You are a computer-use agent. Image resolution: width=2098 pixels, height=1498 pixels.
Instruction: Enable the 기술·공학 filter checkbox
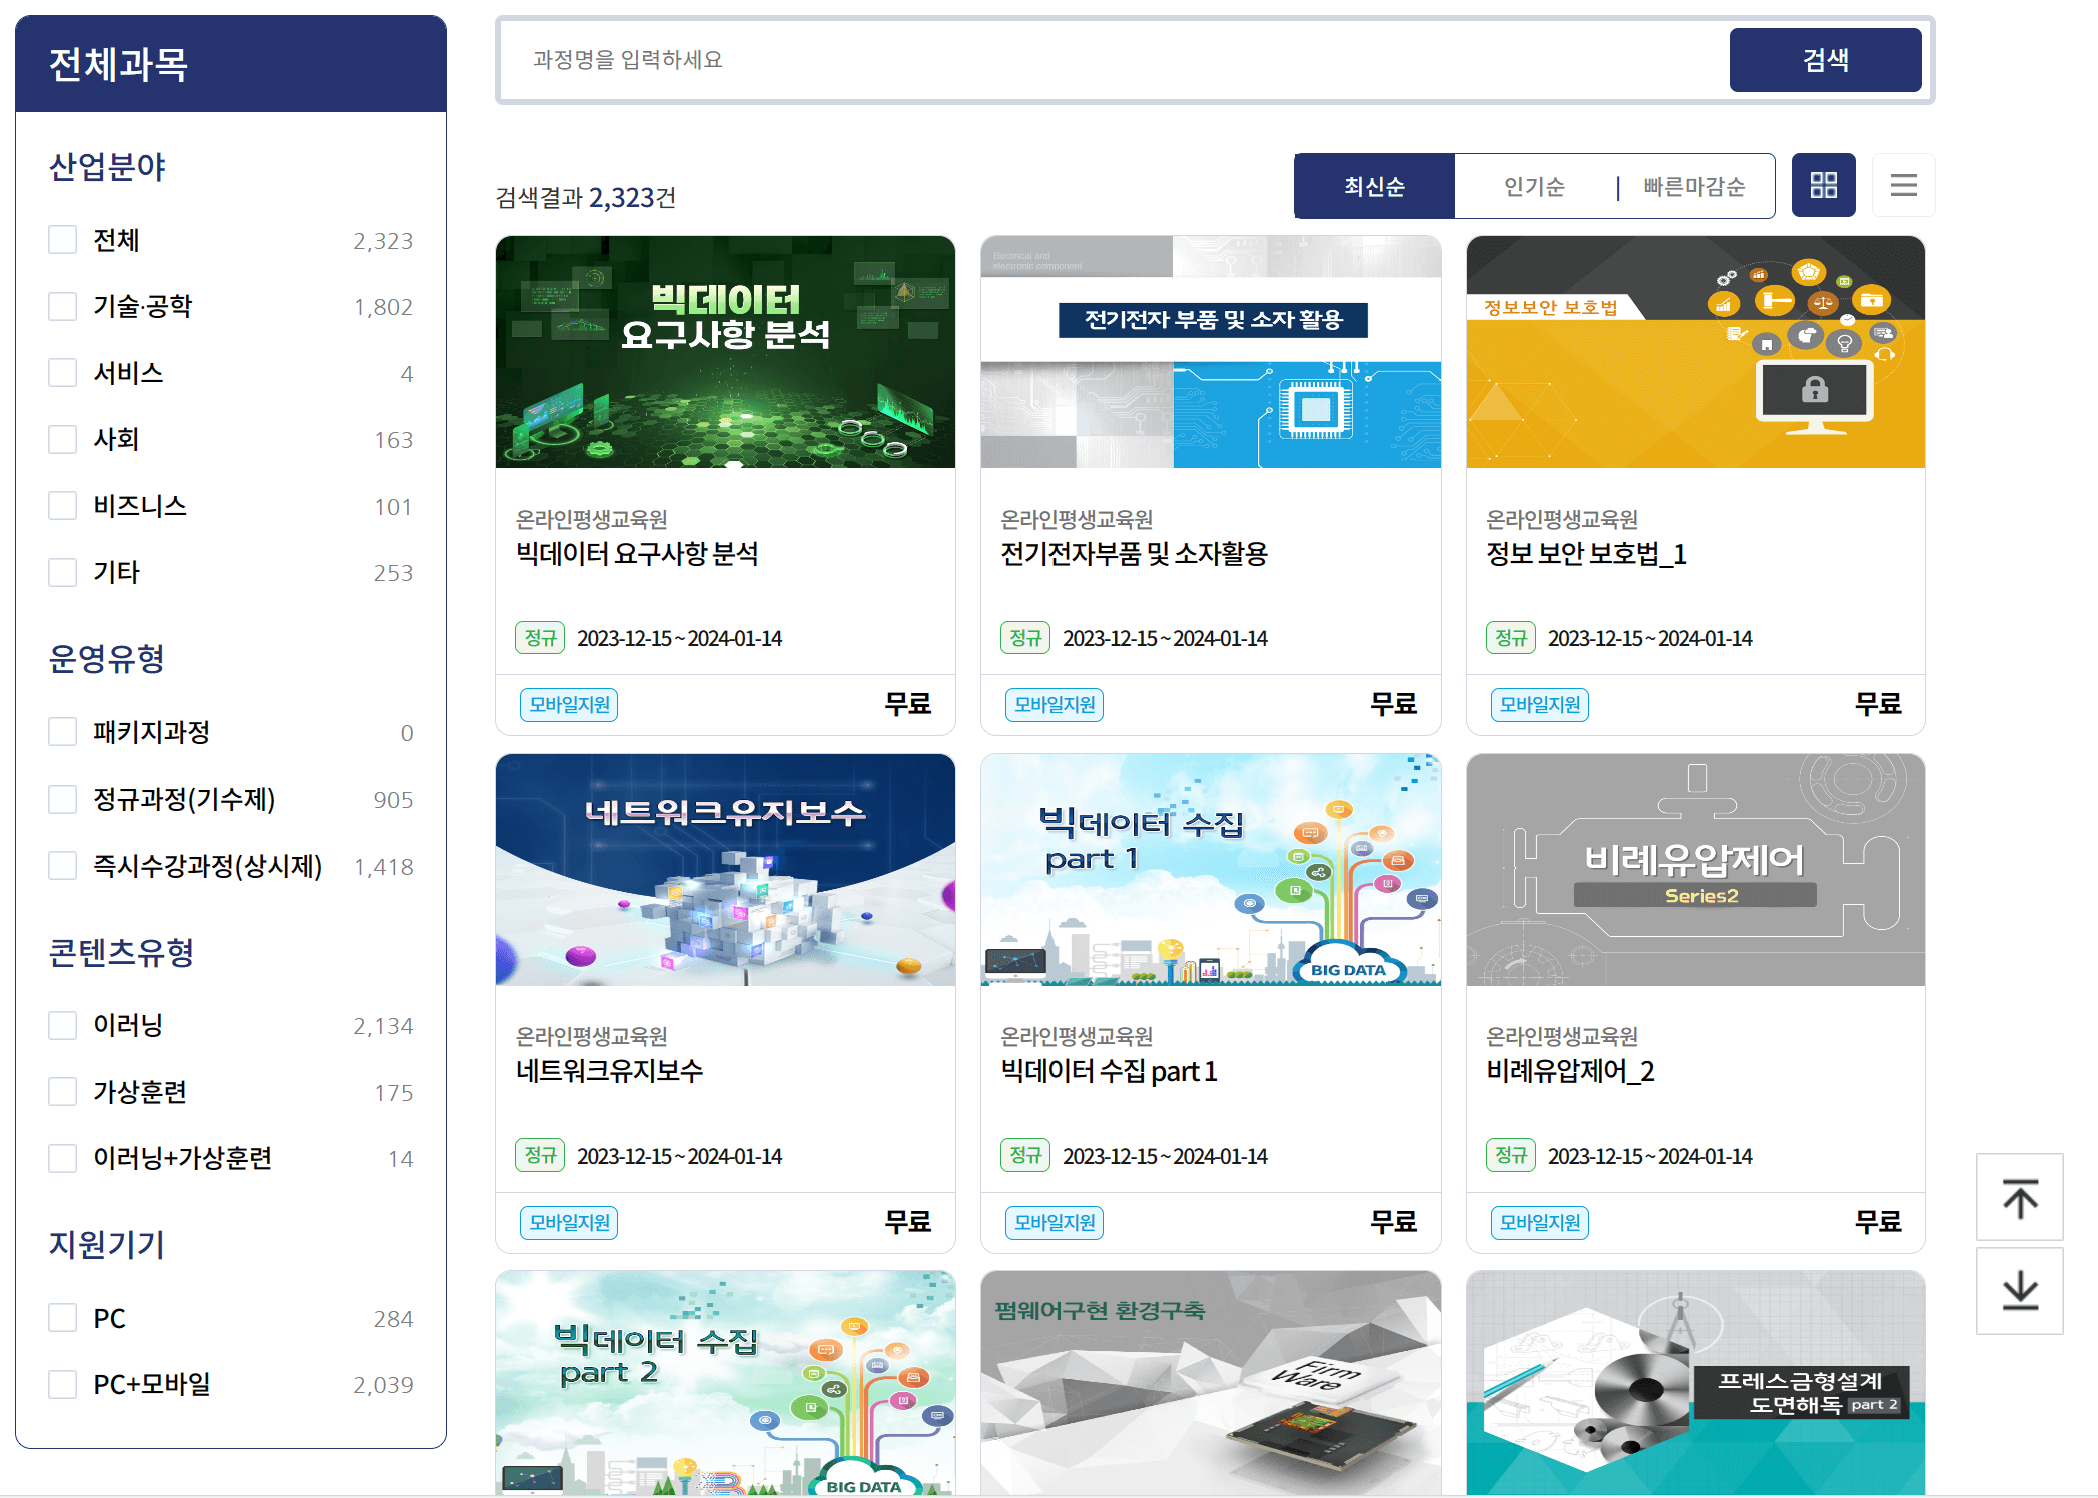[x=62, y=305]
